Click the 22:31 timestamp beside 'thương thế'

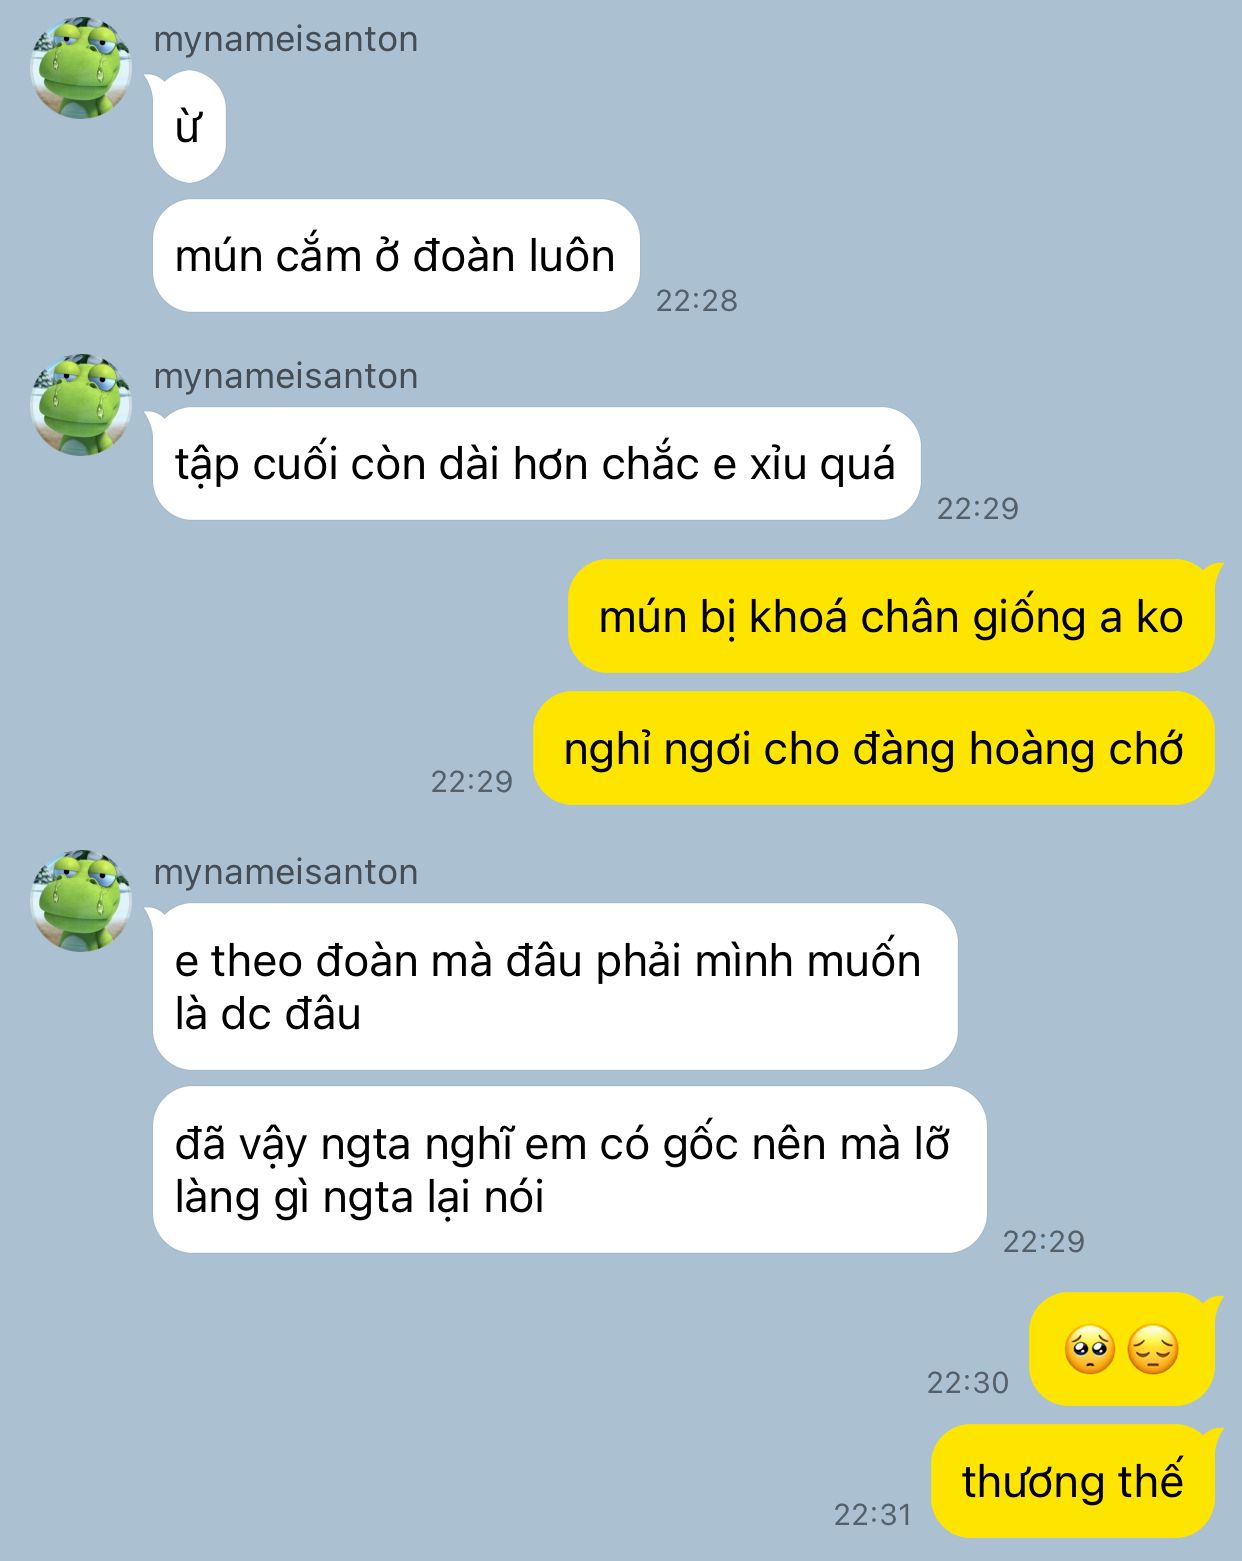click(873, 1514)
